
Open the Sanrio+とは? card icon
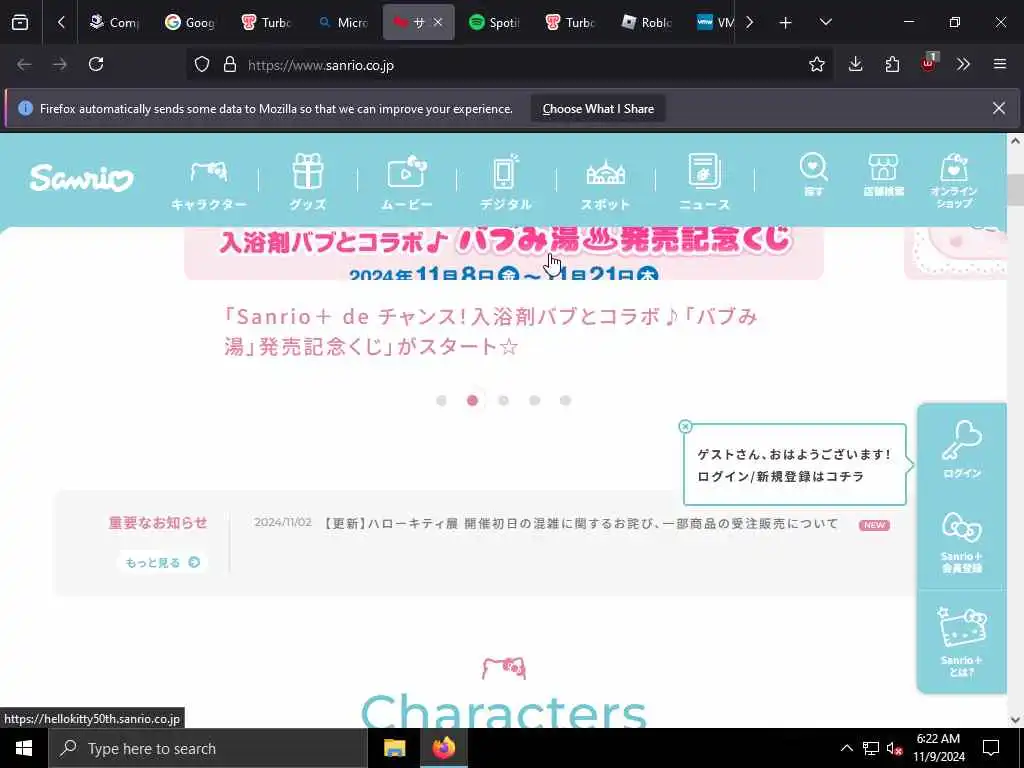[962, 641]
